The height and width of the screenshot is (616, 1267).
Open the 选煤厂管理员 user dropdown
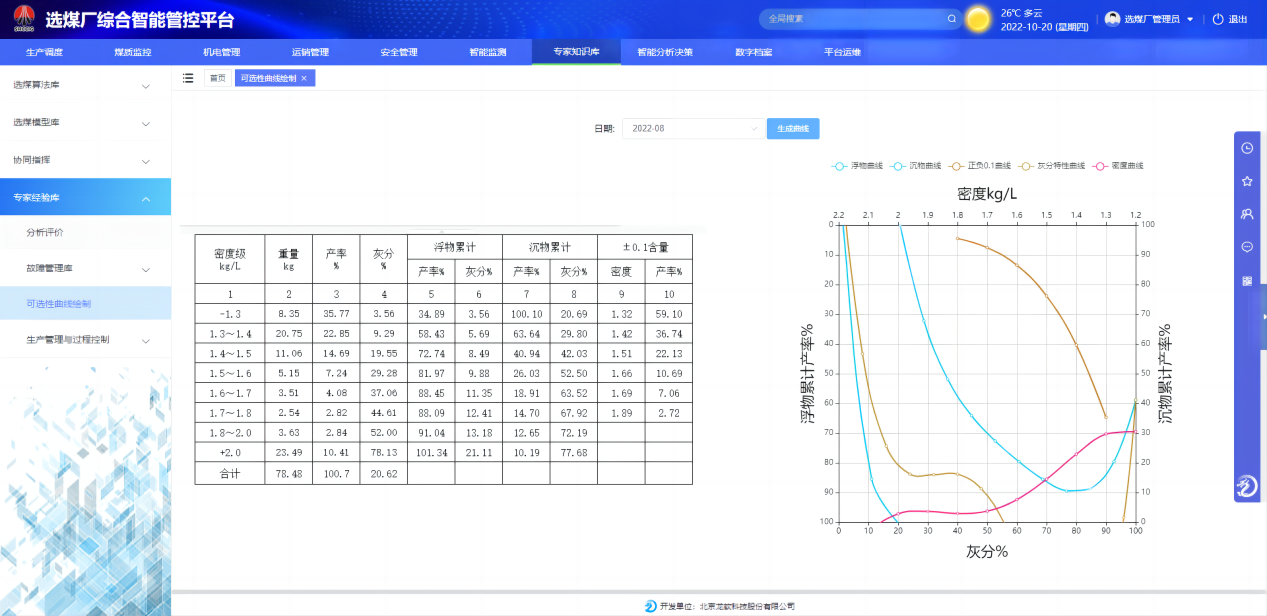[x=1150, y=19]
